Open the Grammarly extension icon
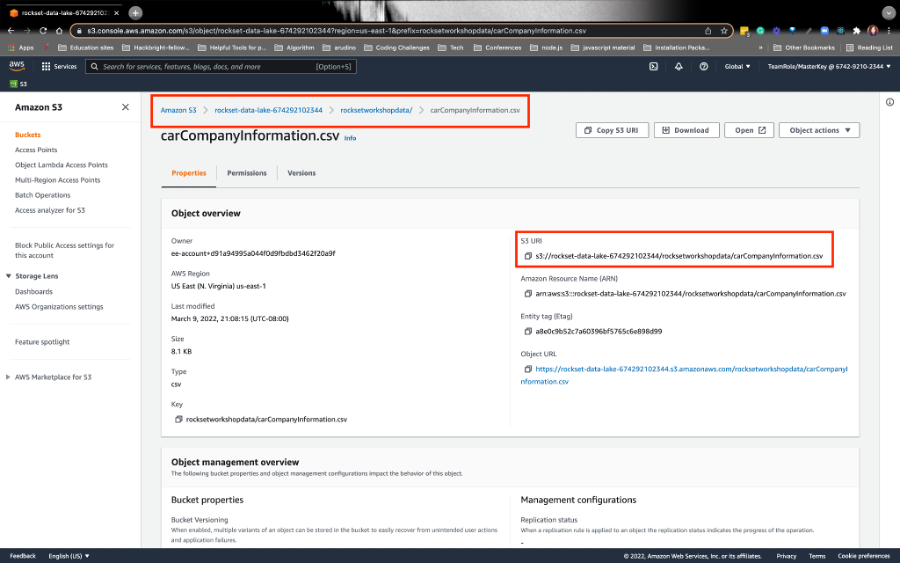 coord(760,31)
